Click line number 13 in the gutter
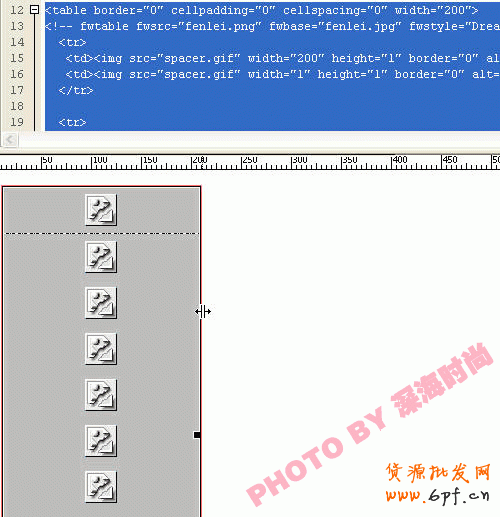Viewport: 500px width, 517px height. [17, 26]
